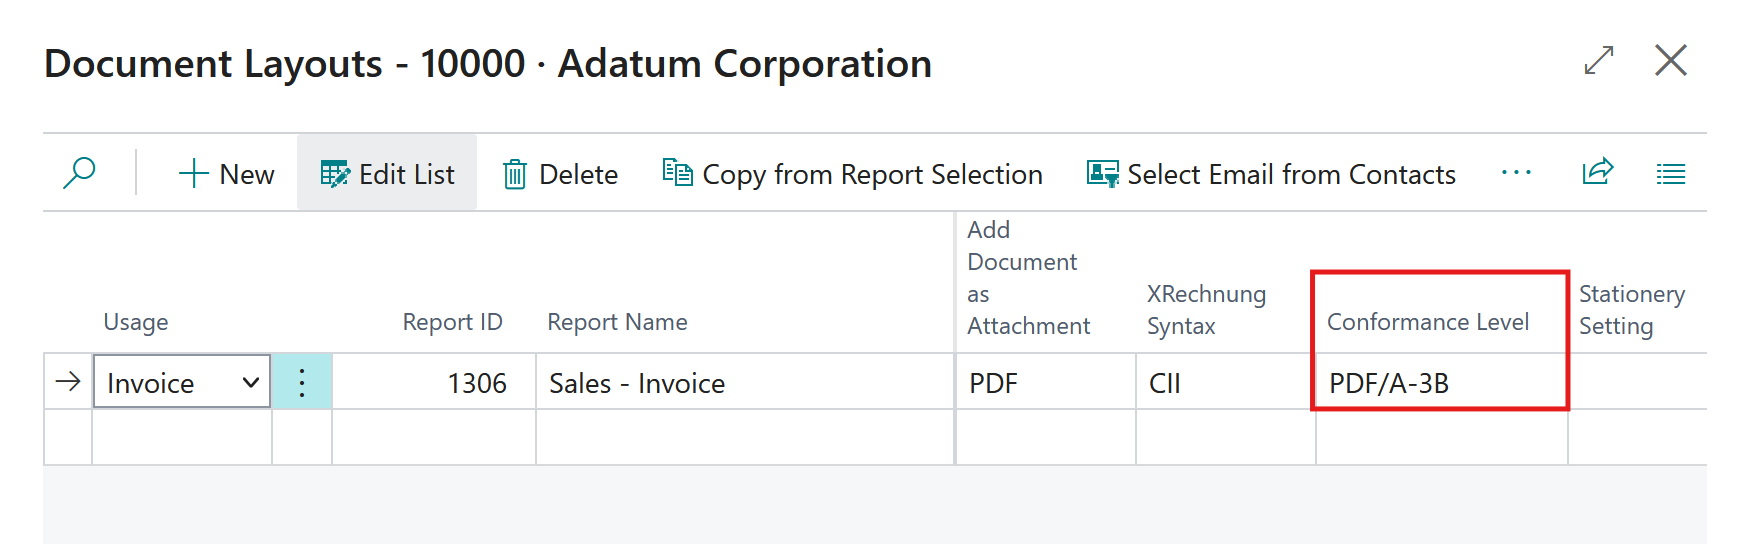
Task: Toggle Edit List mode
Action: click(x=387, y=174)
